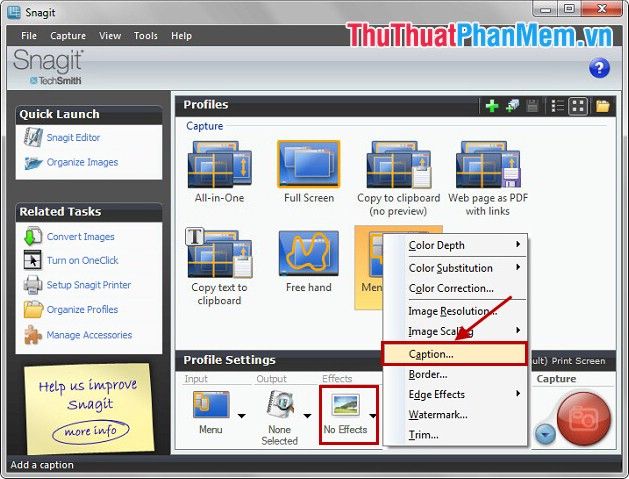Click the Convert Images link
629x479 pixels.
(80, 237)
